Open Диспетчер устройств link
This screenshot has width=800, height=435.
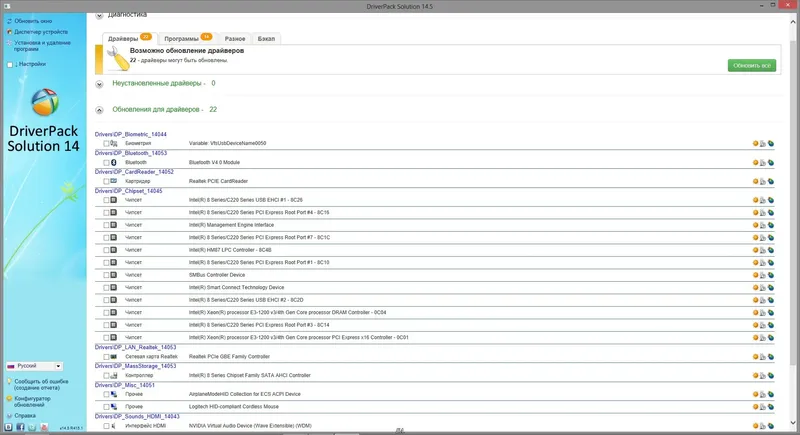tap(41, 32)
